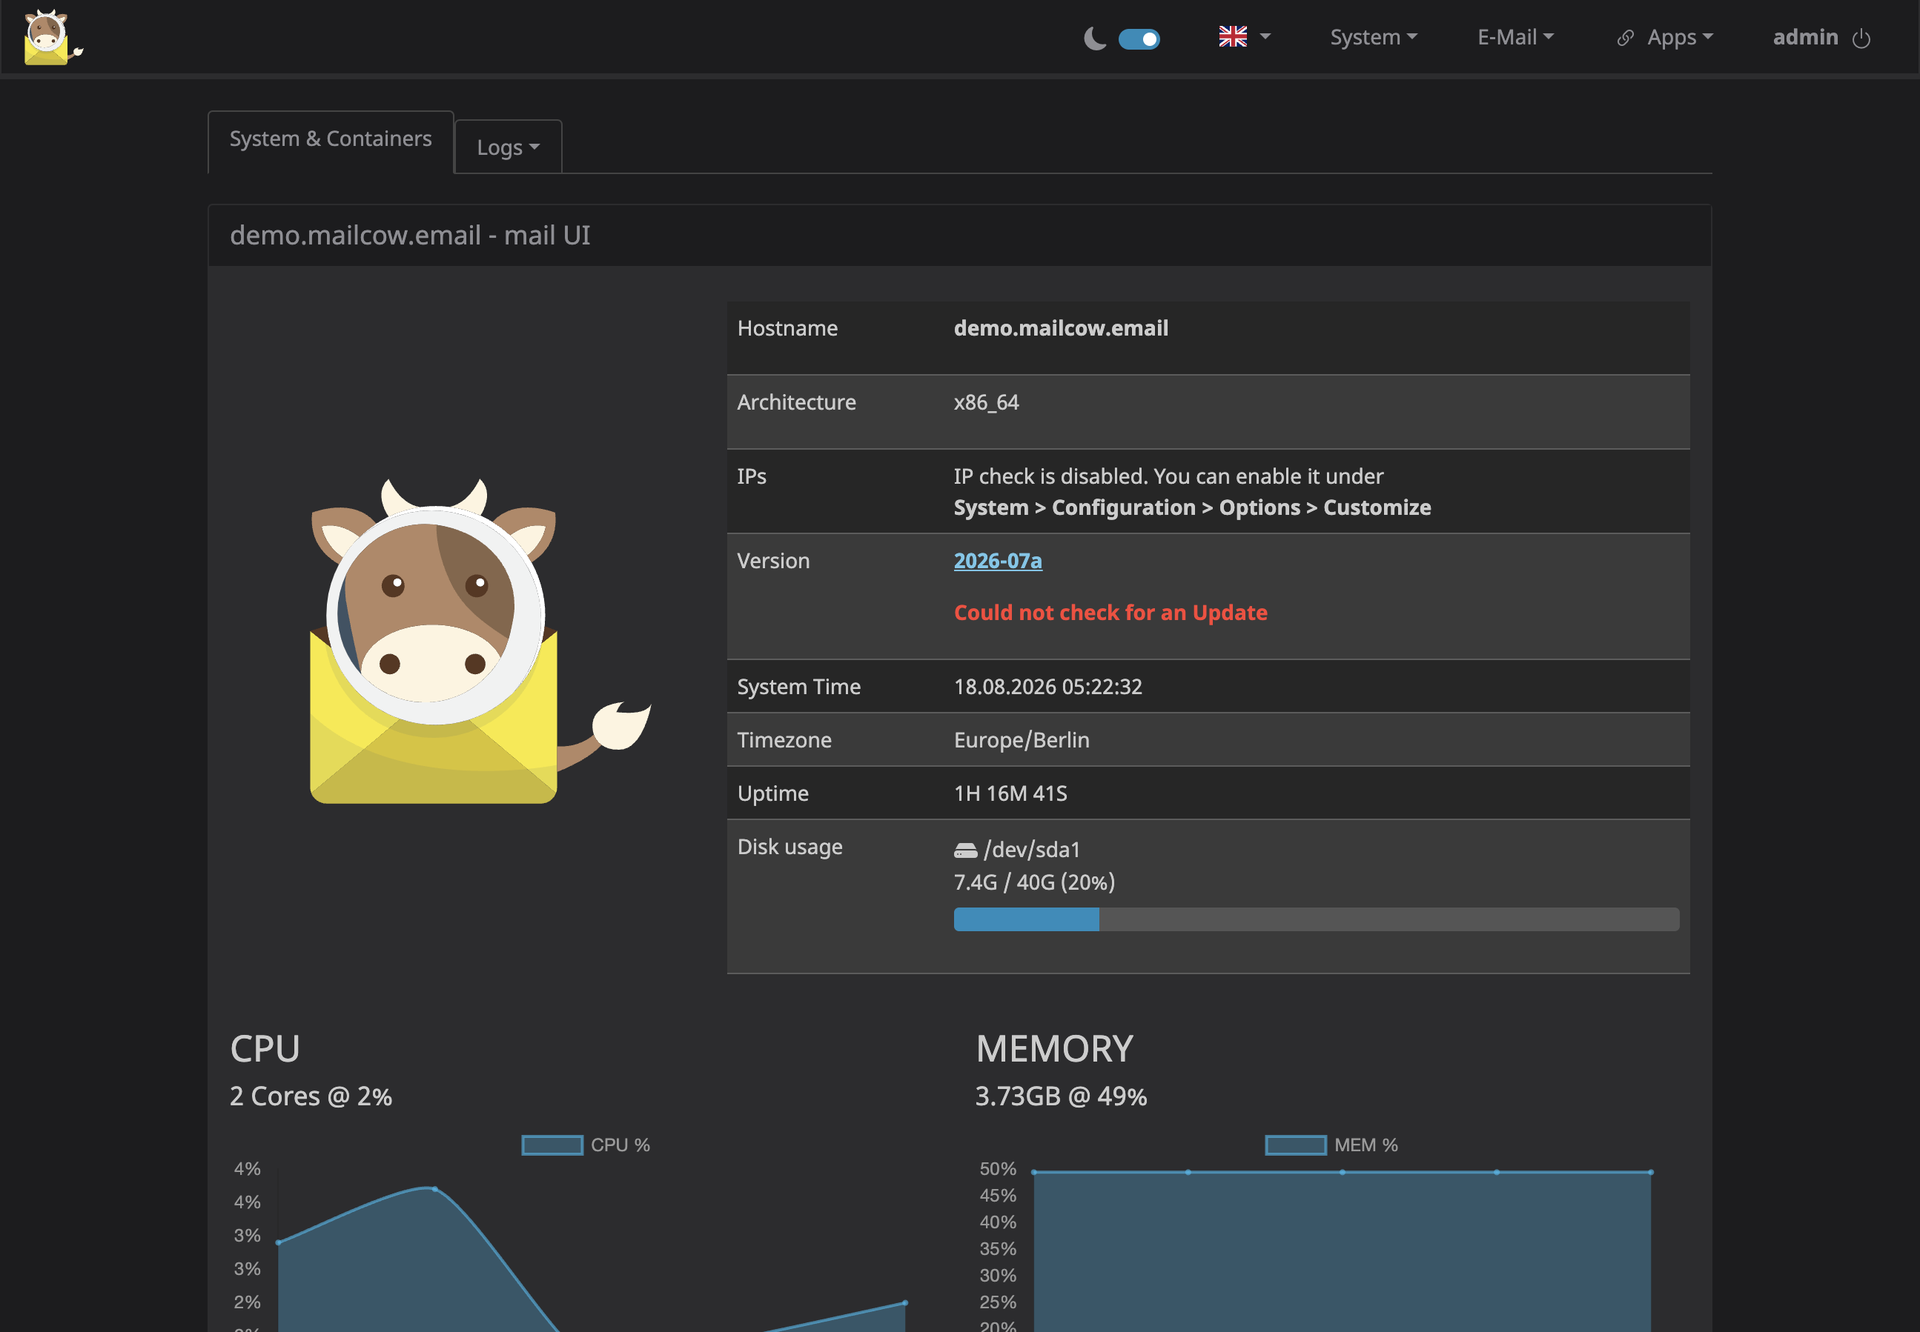Expand the language dropdown arrow
Screen dimensions: 1920x1332
coord(1265,37)
